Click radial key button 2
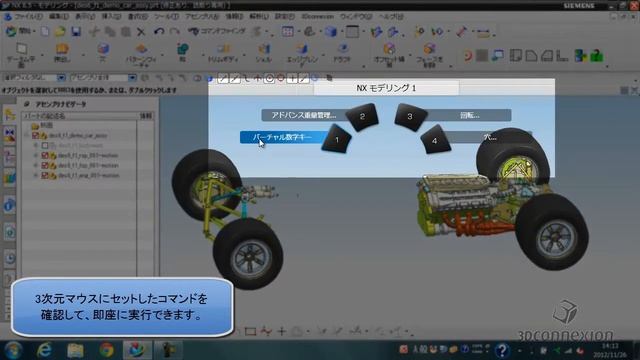 click(x=362, y=117)
